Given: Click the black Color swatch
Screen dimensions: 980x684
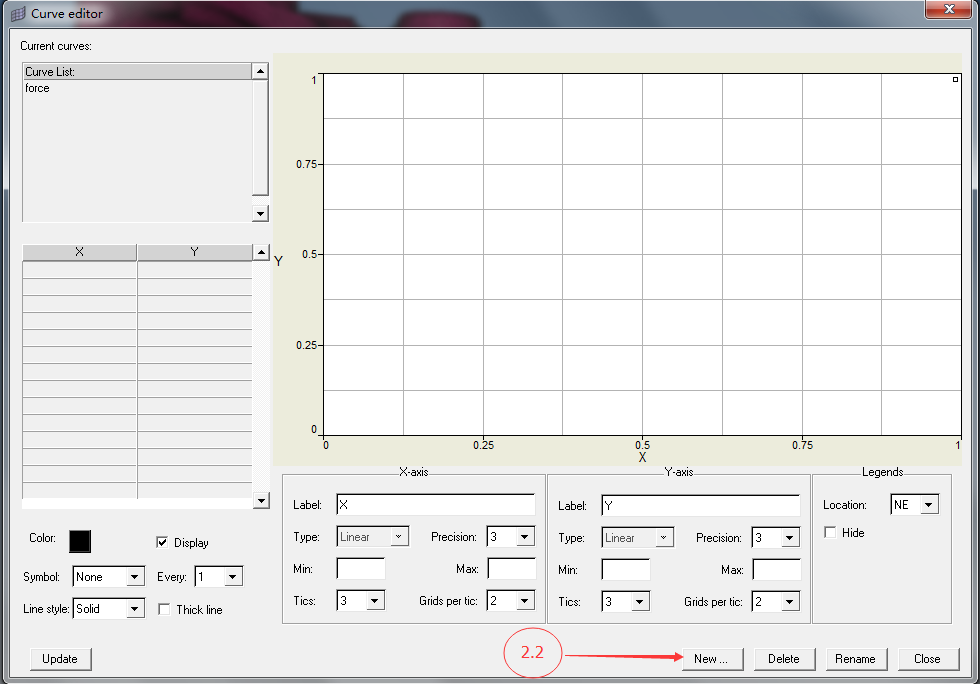Looking at the screenshot, I should [x=80, y=541].
